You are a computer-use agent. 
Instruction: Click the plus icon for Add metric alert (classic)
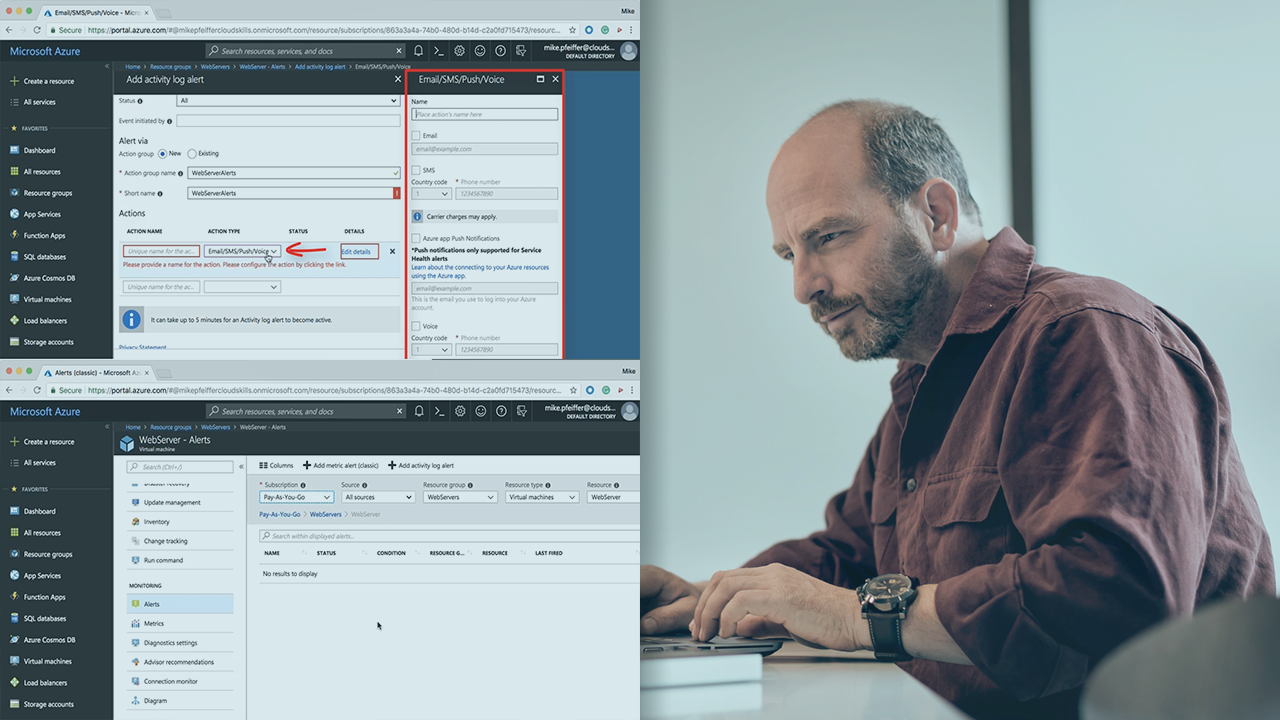click(307, 465)
